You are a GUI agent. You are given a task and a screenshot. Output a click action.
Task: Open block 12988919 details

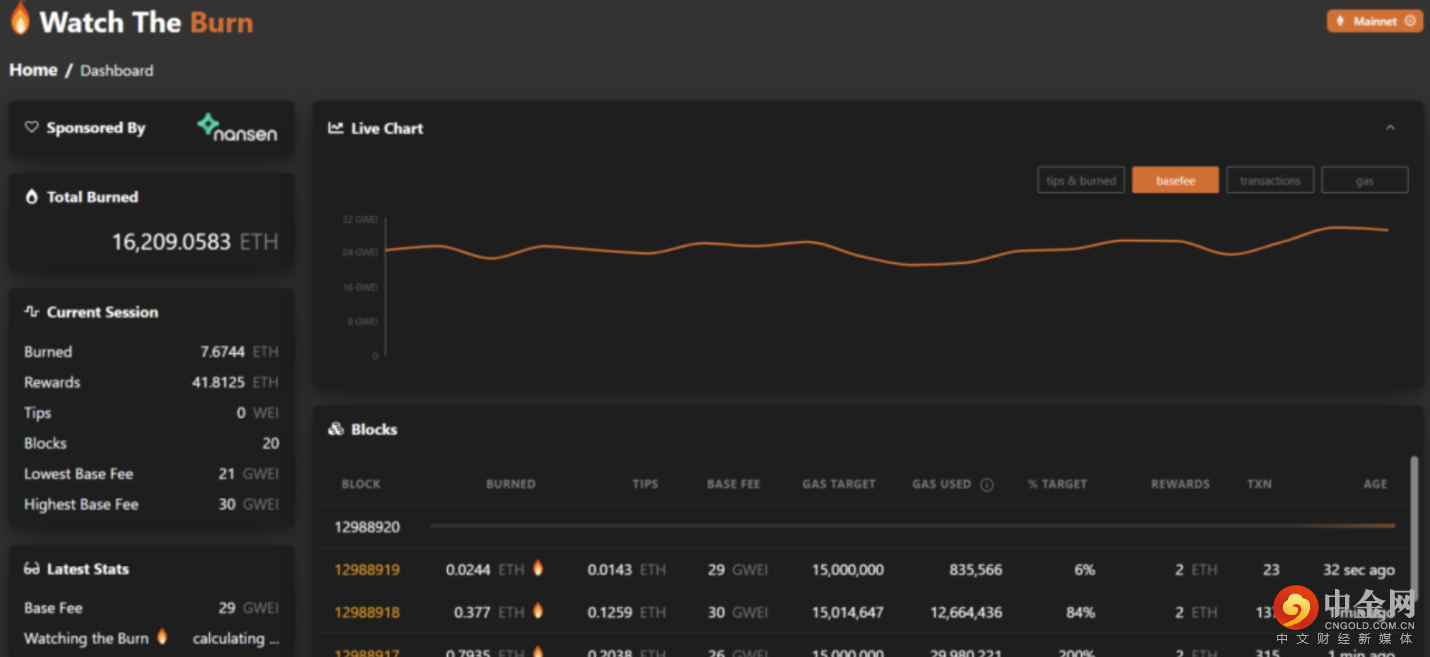click(x=367, y=570)
